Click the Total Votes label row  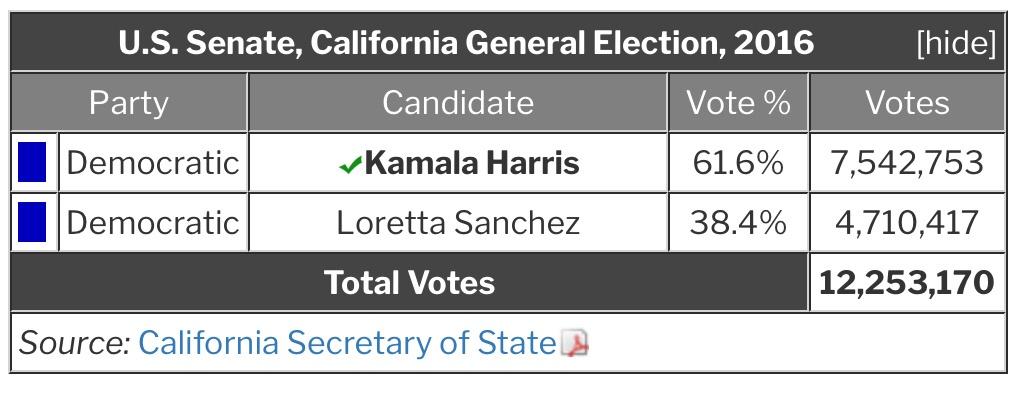point(409,282)
